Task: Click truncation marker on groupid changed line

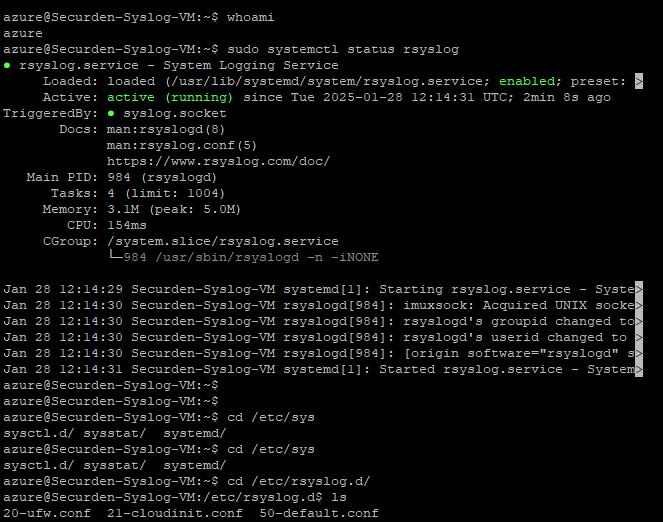Action: [x=639, y=321]
